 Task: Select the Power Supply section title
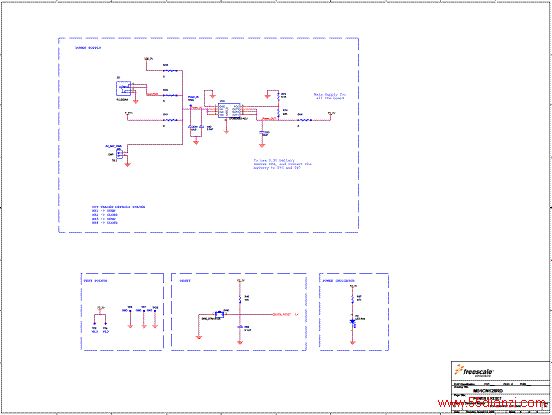88,48
